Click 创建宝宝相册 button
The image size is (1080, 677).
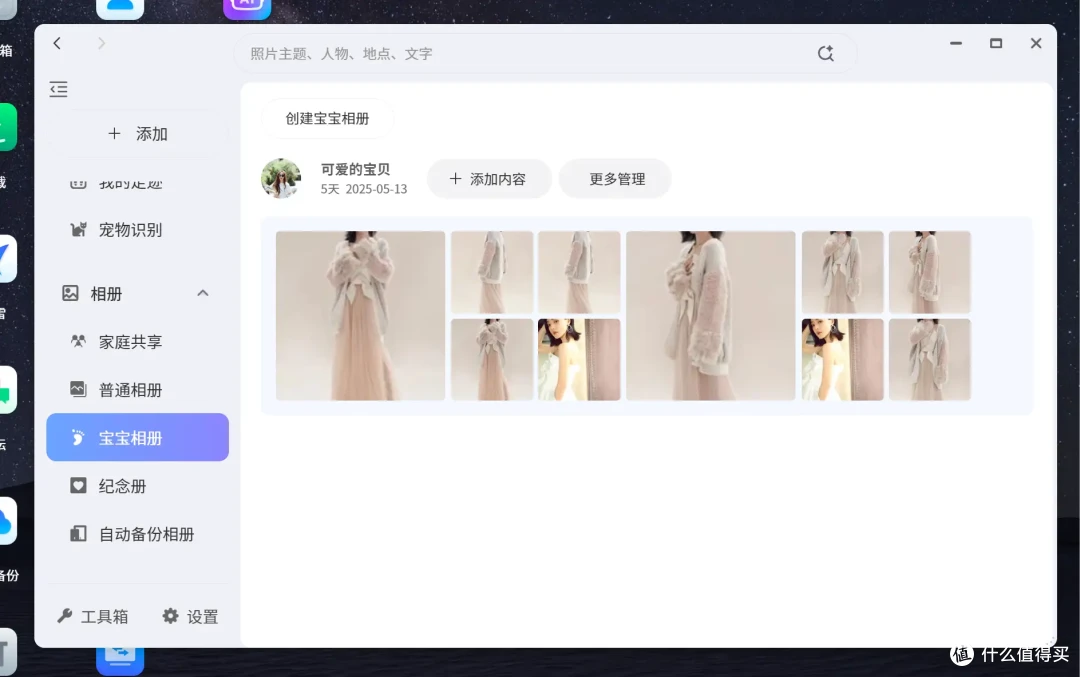[327, 118]
